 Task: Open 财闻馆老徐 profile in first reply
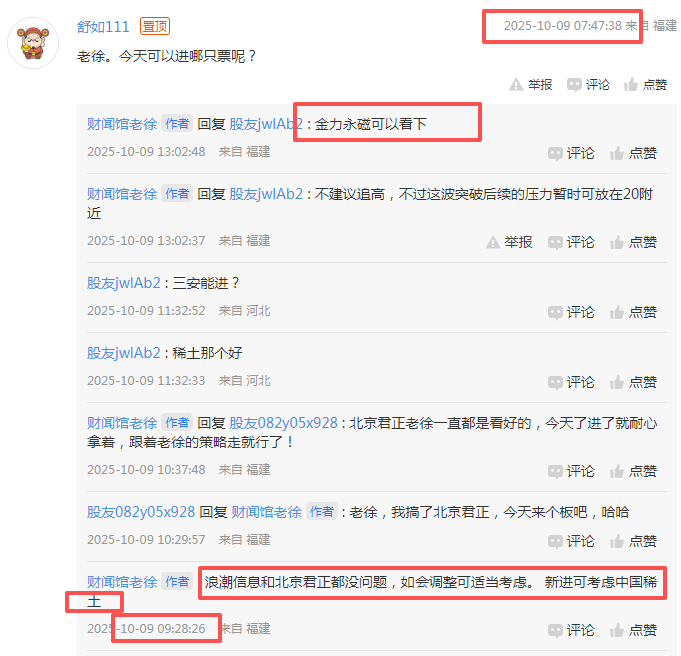(122, 124)
